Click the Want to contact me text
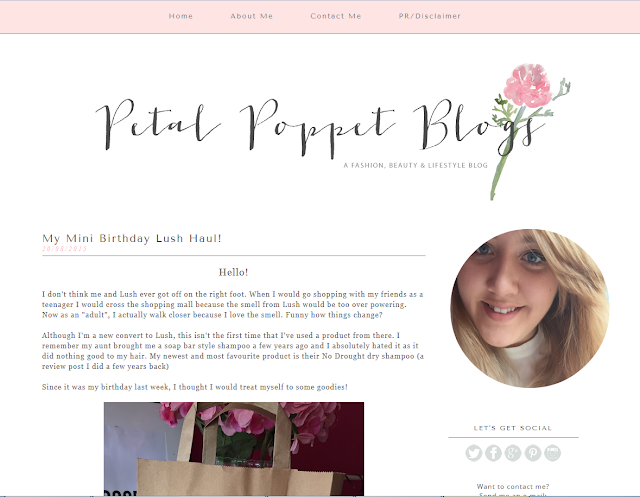Viewport: 640px width, 497px height. (x=513, y=486)
